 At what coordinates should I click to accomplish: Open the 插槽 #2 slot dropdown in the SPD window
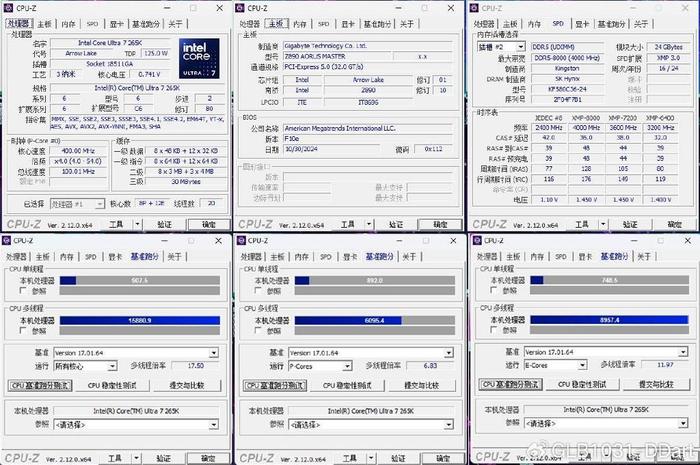coord(521,47)
